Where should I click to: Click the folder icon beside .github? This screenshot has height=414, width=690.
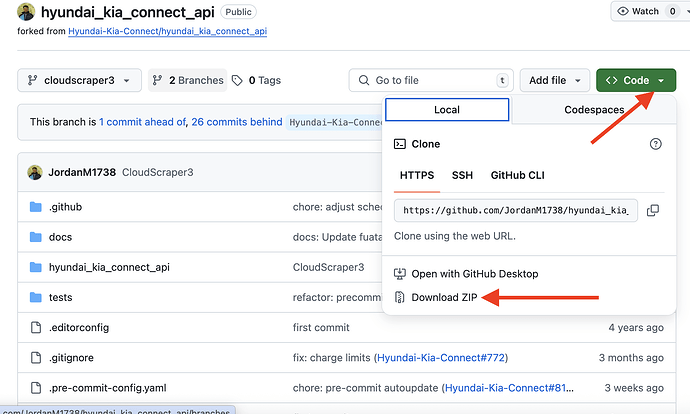(36, 207)
